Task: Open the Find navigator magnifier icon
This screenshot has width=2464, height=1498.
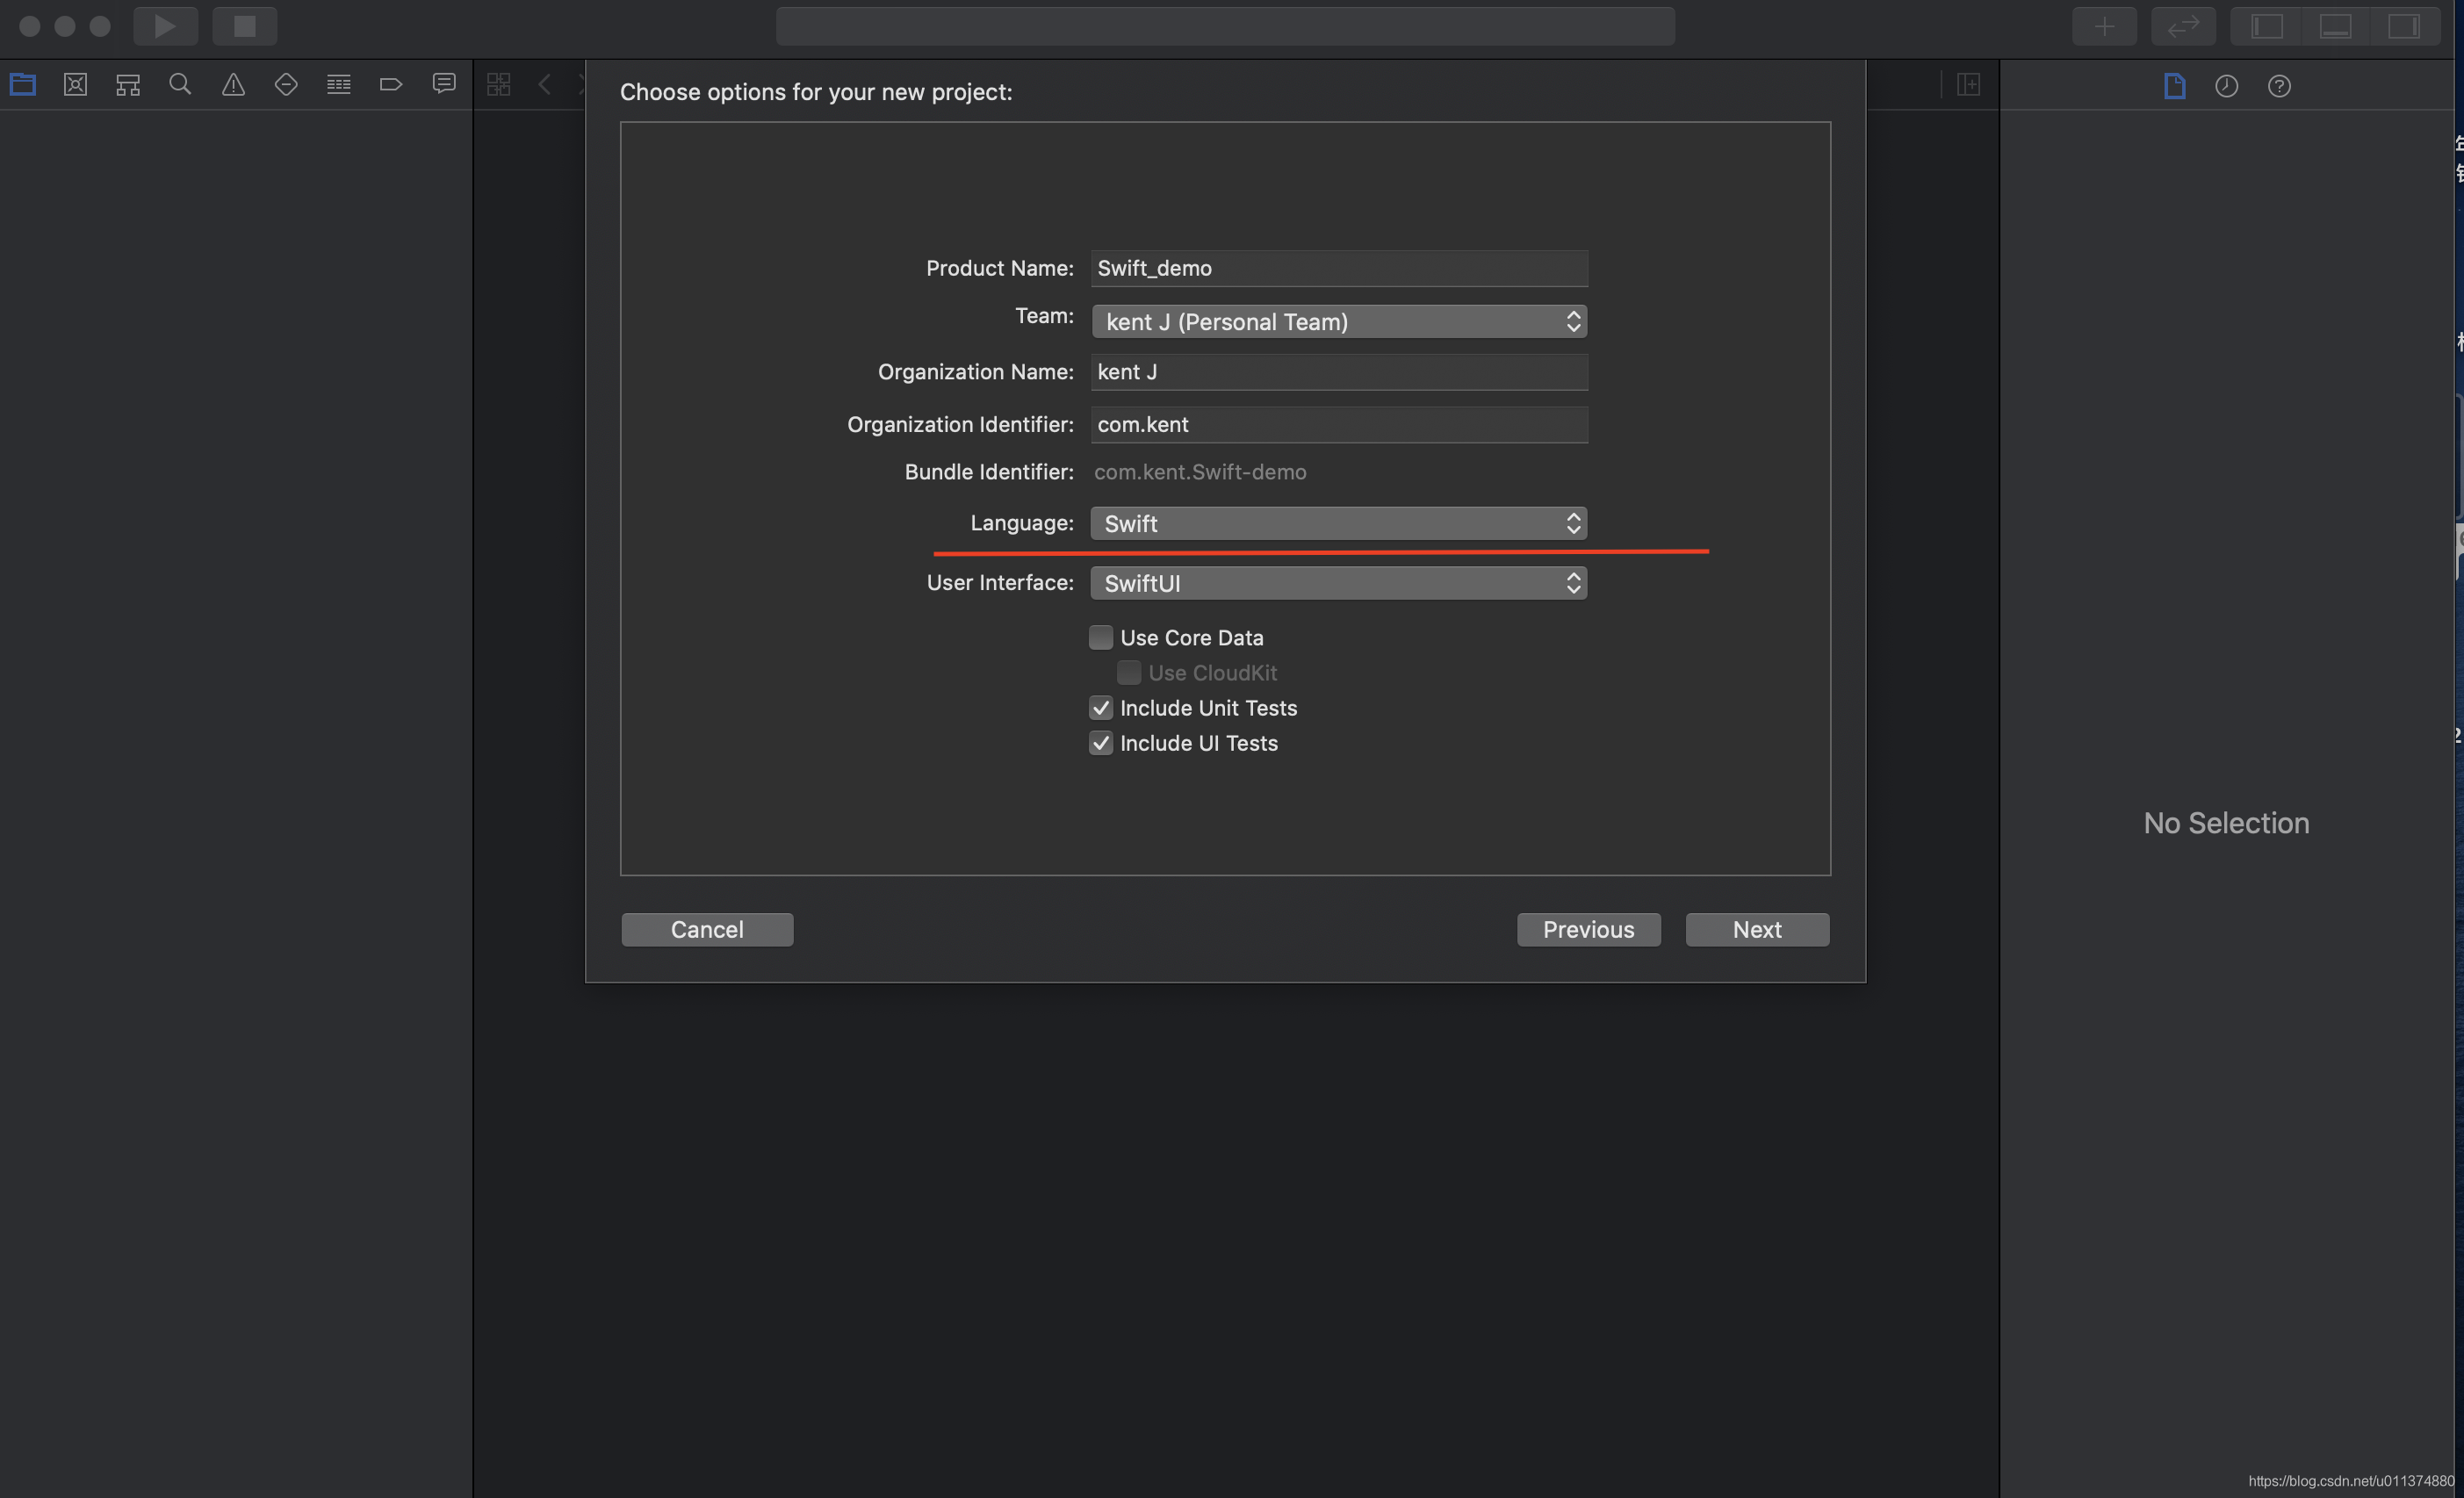Action: point(180,85)
